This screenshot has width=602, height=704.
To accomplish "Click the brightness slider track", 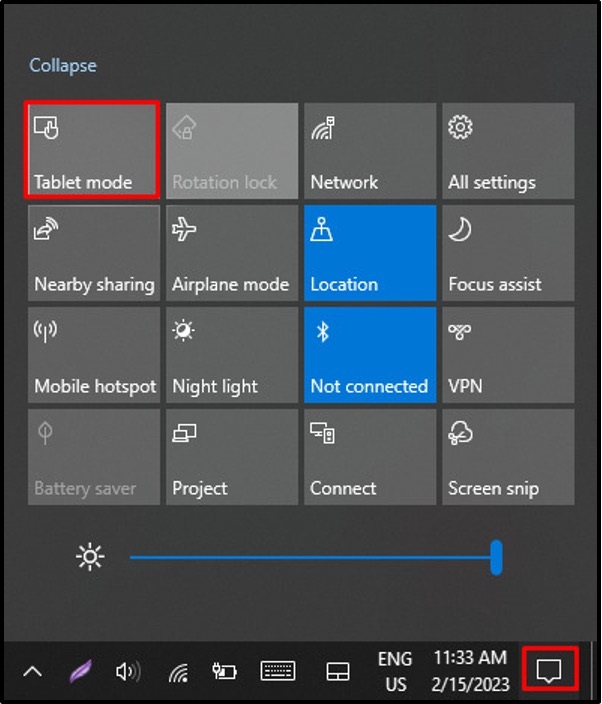I will point(310,557).
